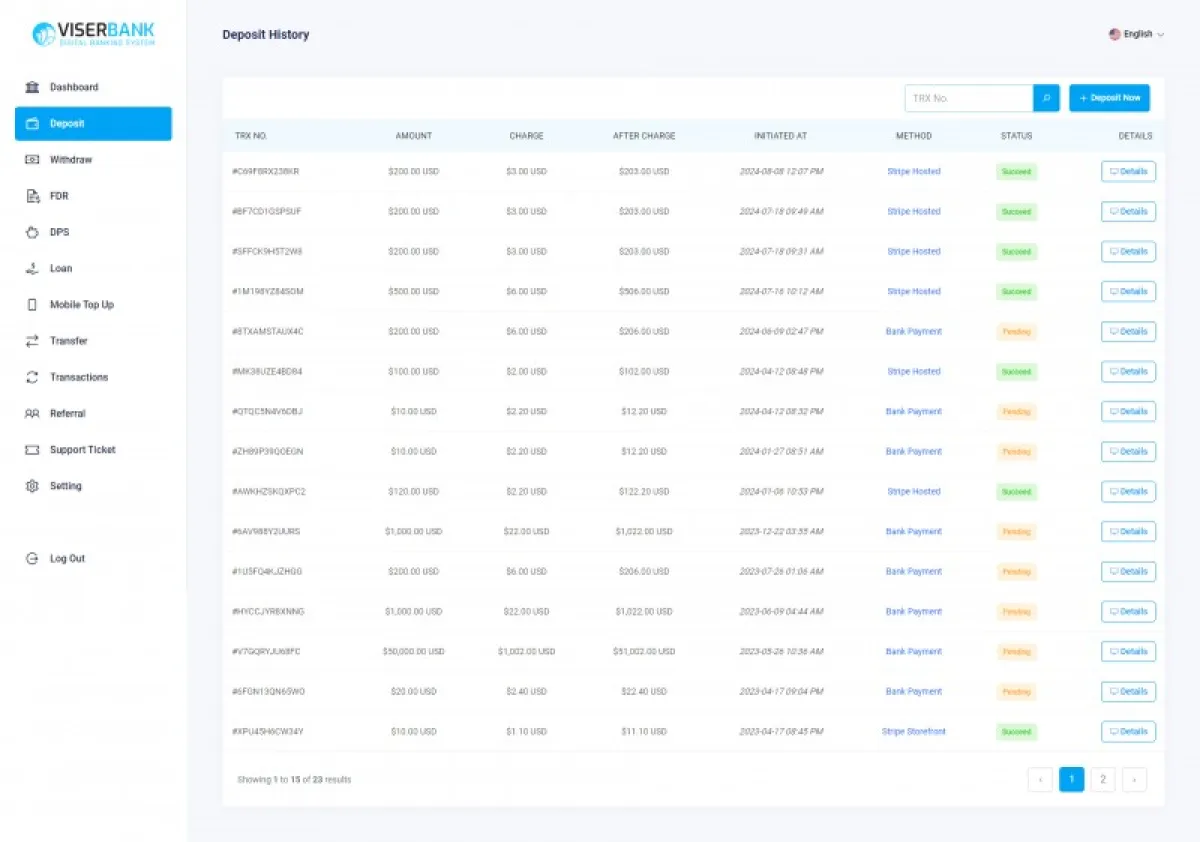Open Details for #6FDN13QN65WO
This screenshot has height=842, width=1200.
[1128, 692]
